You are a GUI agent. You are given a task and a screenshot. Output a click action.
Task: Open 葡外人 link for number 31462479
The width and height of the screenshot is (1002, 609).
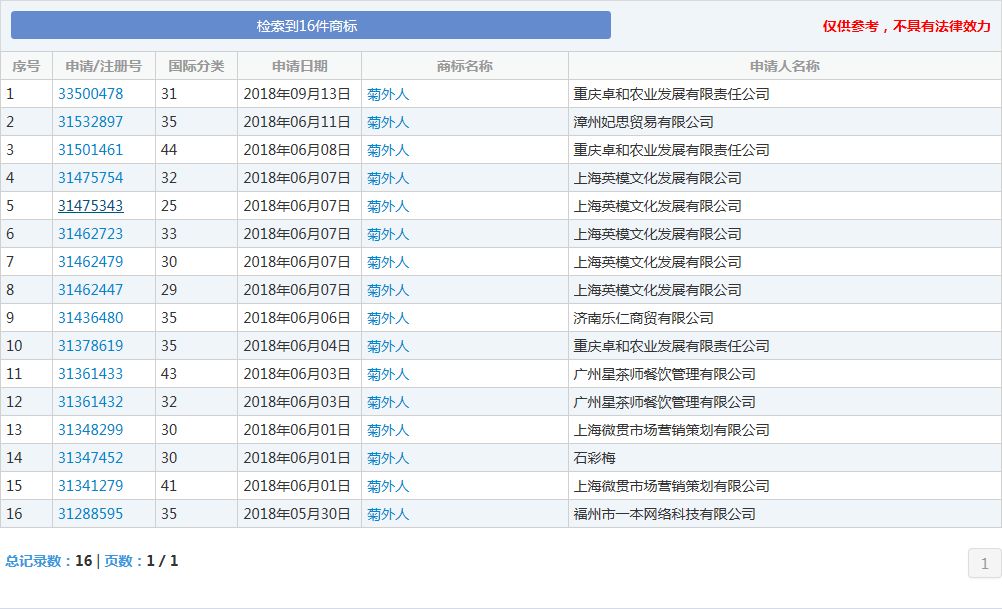pos(388,263)
